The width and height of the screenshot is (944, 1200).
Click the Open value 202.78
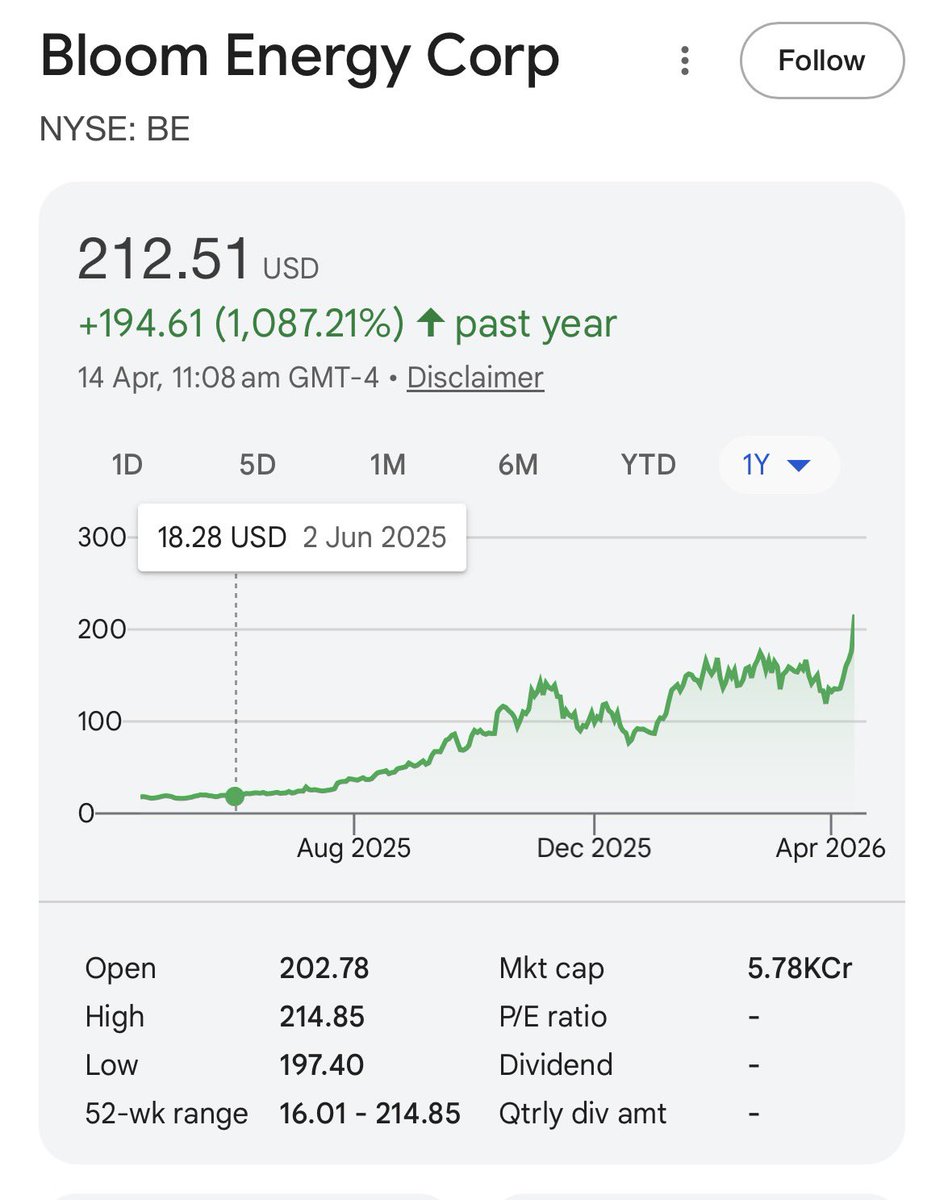point(324,968)
